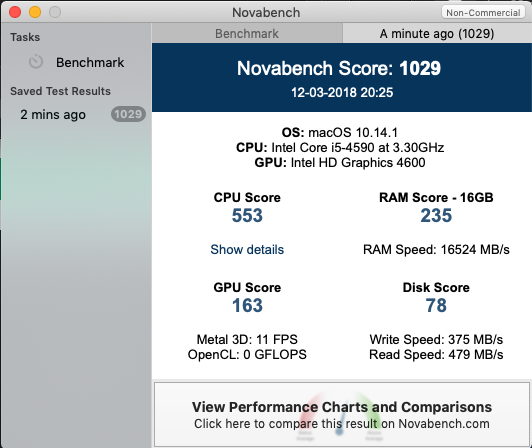Click the CPU: Intel Core i5-4590 line
532x448 pixels.
pos(340,148)
